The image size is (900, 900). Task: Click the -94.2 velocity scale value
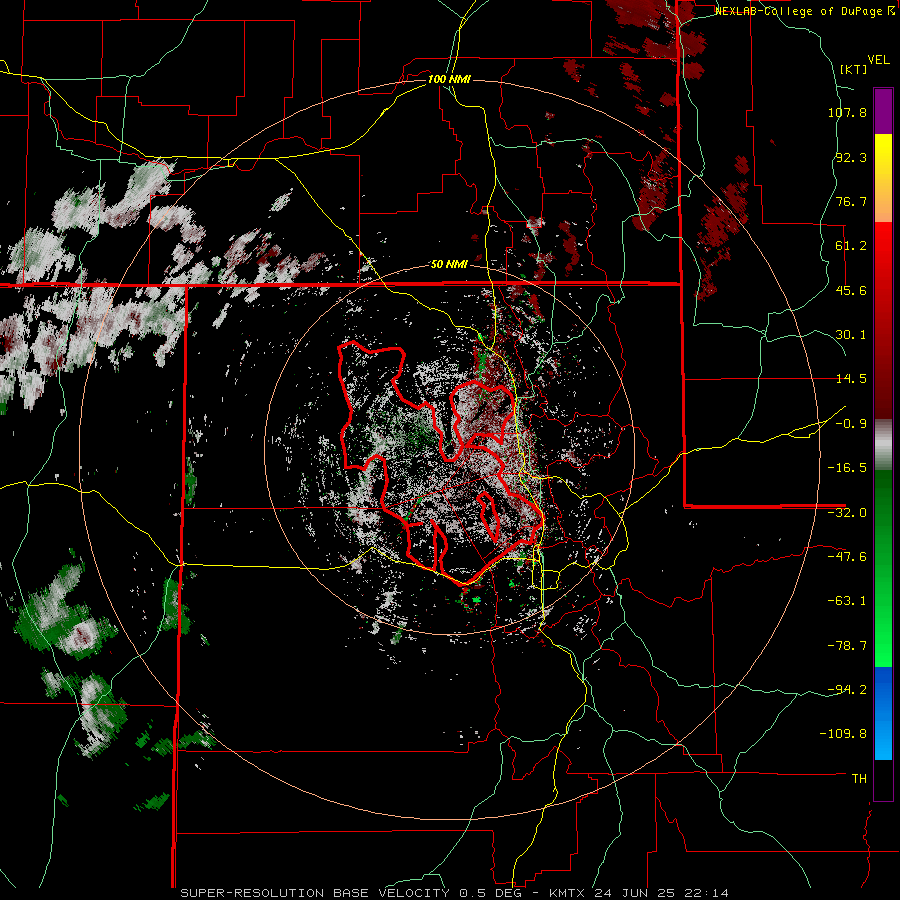(847, 690)
